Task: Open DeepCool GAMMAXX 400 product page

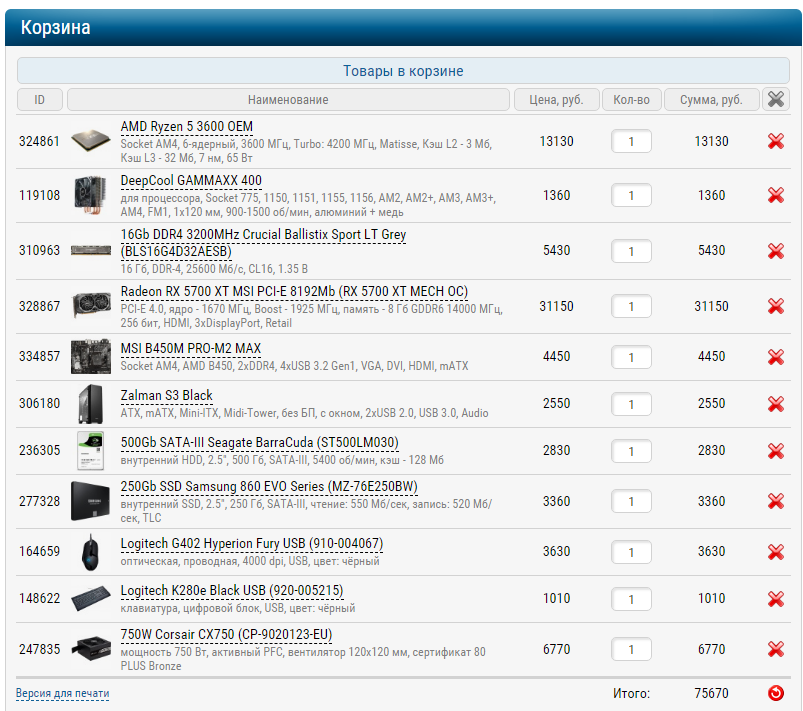Action: [191, 180]
